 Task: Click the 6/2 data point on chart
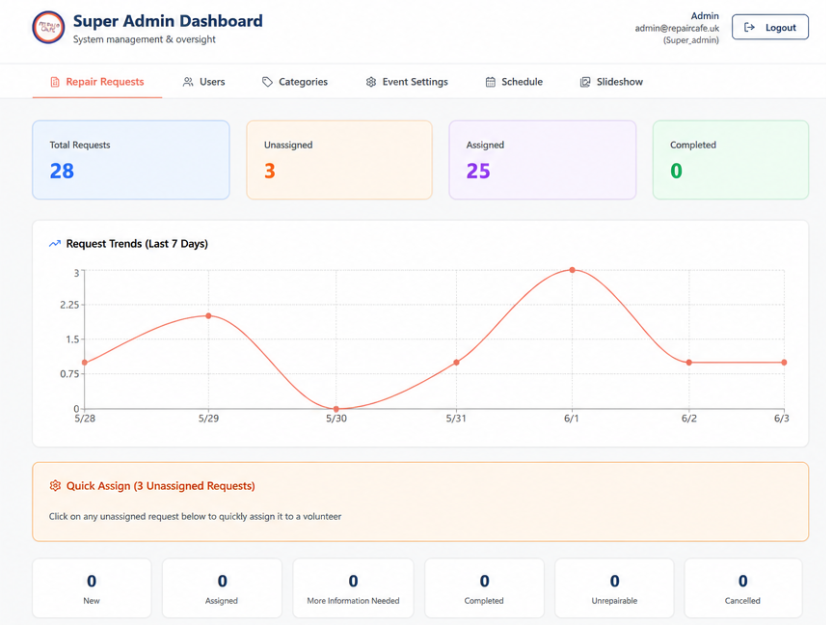click(689, 363)
